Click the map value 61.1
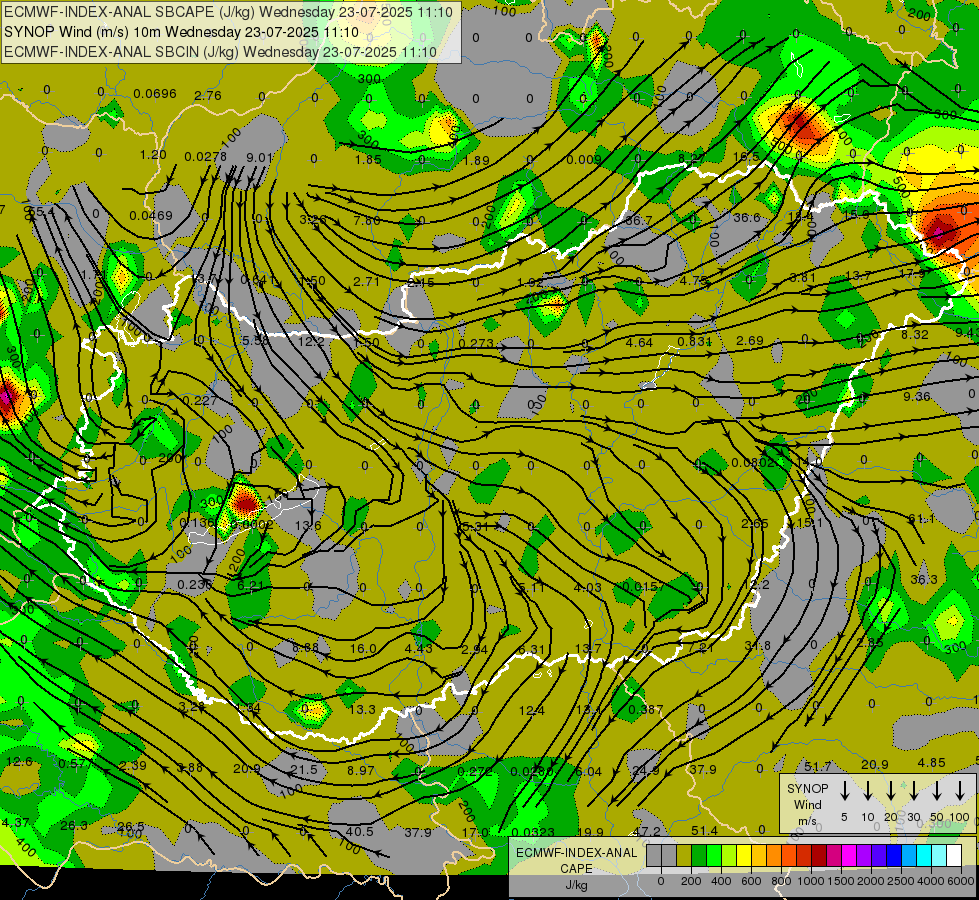 pyautogui.click(x=922, y=518)
